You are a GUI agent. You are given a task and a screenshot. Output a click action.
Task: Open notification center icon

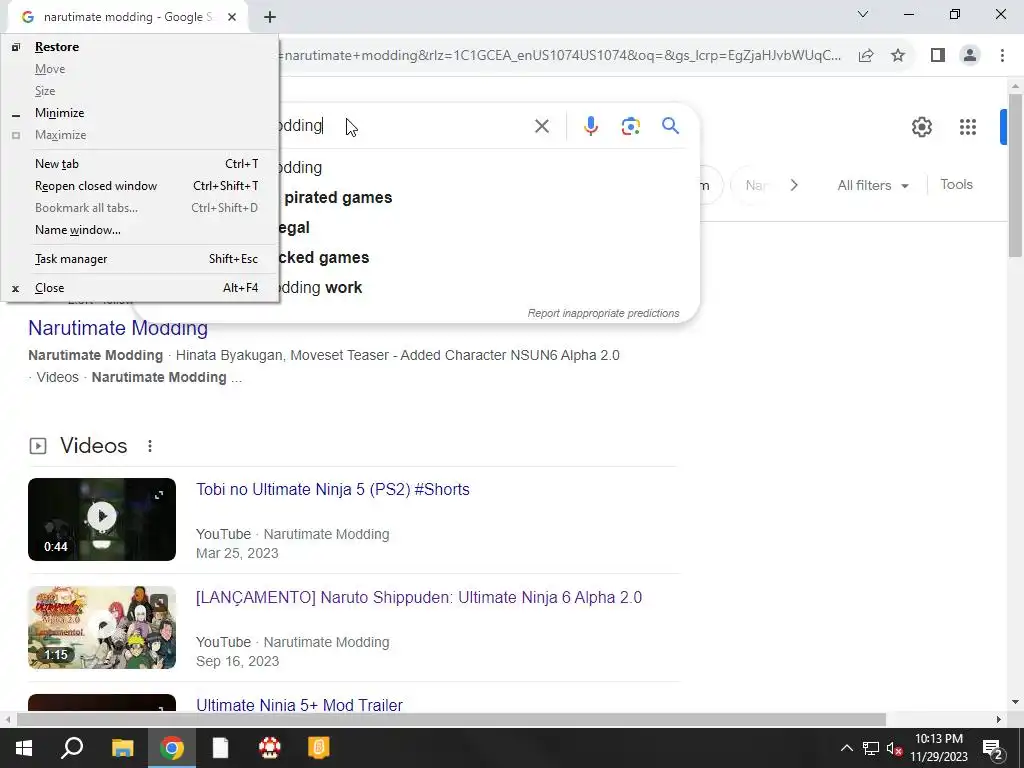[992, 748]
